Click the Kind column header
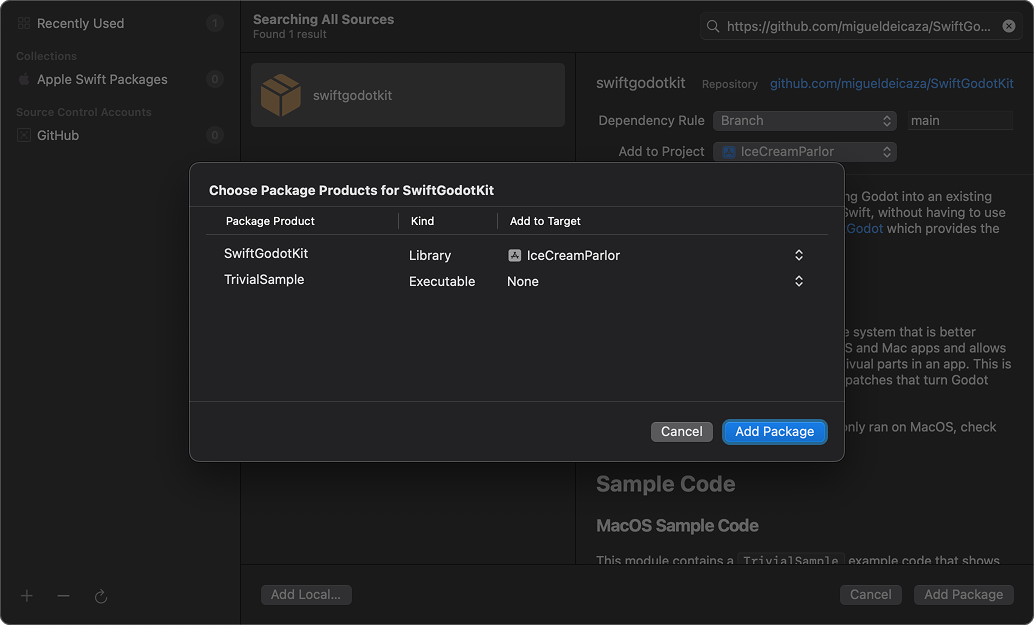The width and height of the screenshot is (1034, 625). [422, 221]
